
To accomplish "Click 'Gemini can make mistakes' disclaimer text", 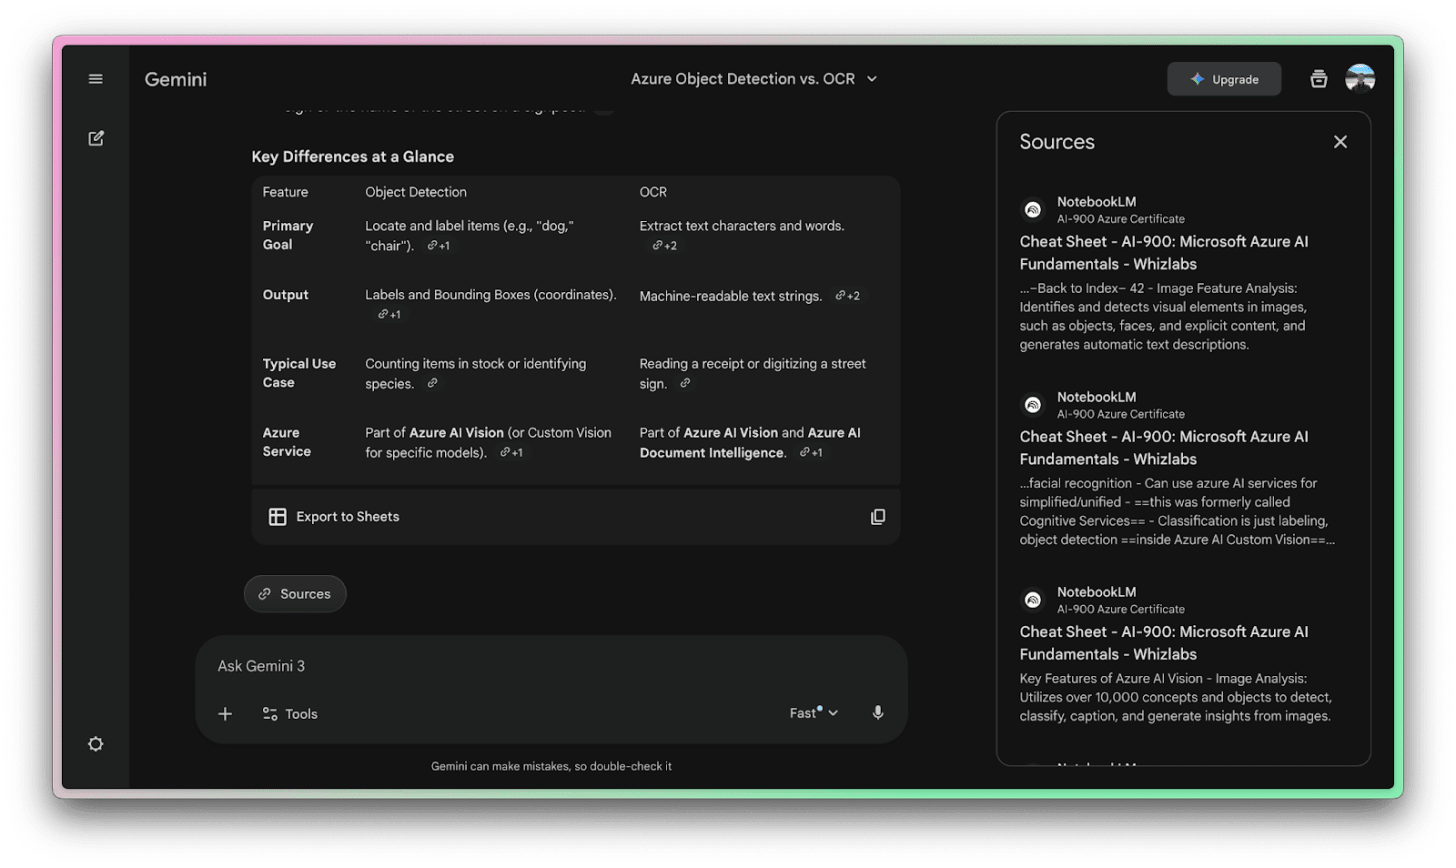I will [551, 767].
